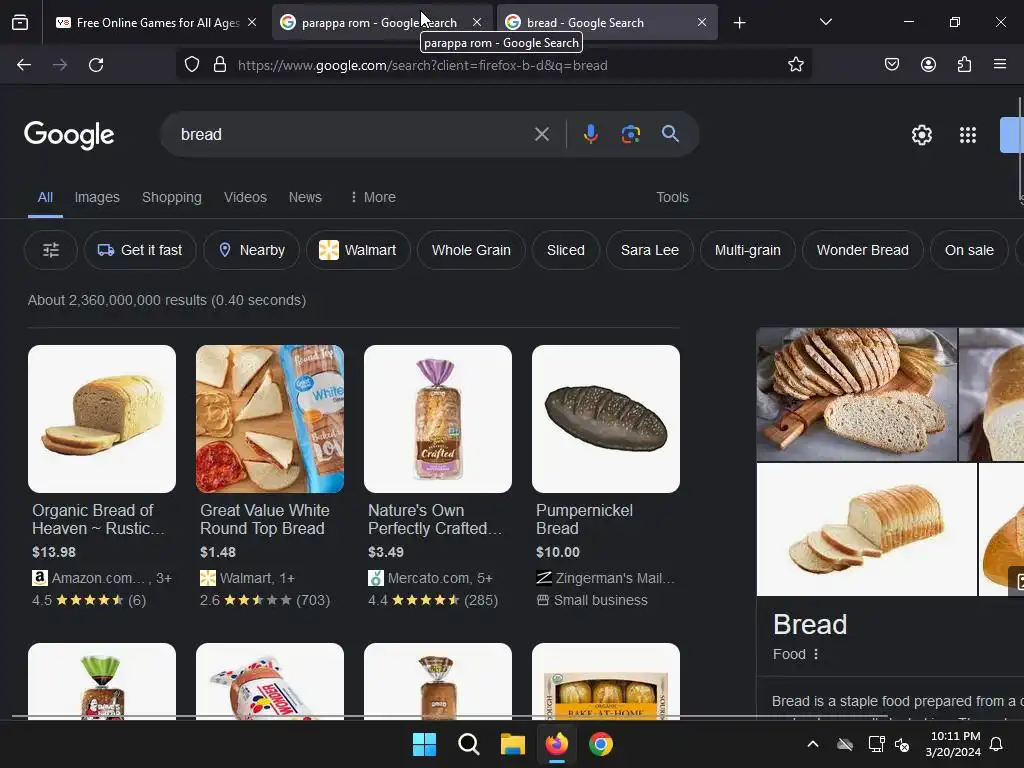Open Google apps grid
1024x768 pixels.
pos(968,135)
